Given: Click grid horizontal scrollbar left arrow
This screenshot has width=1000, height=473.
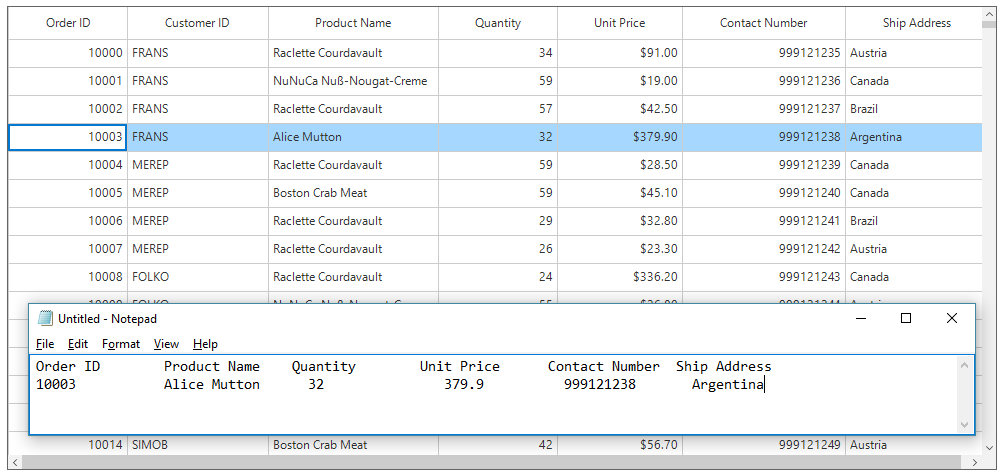Looking at the screenshot, I should [x=15, y=462].
